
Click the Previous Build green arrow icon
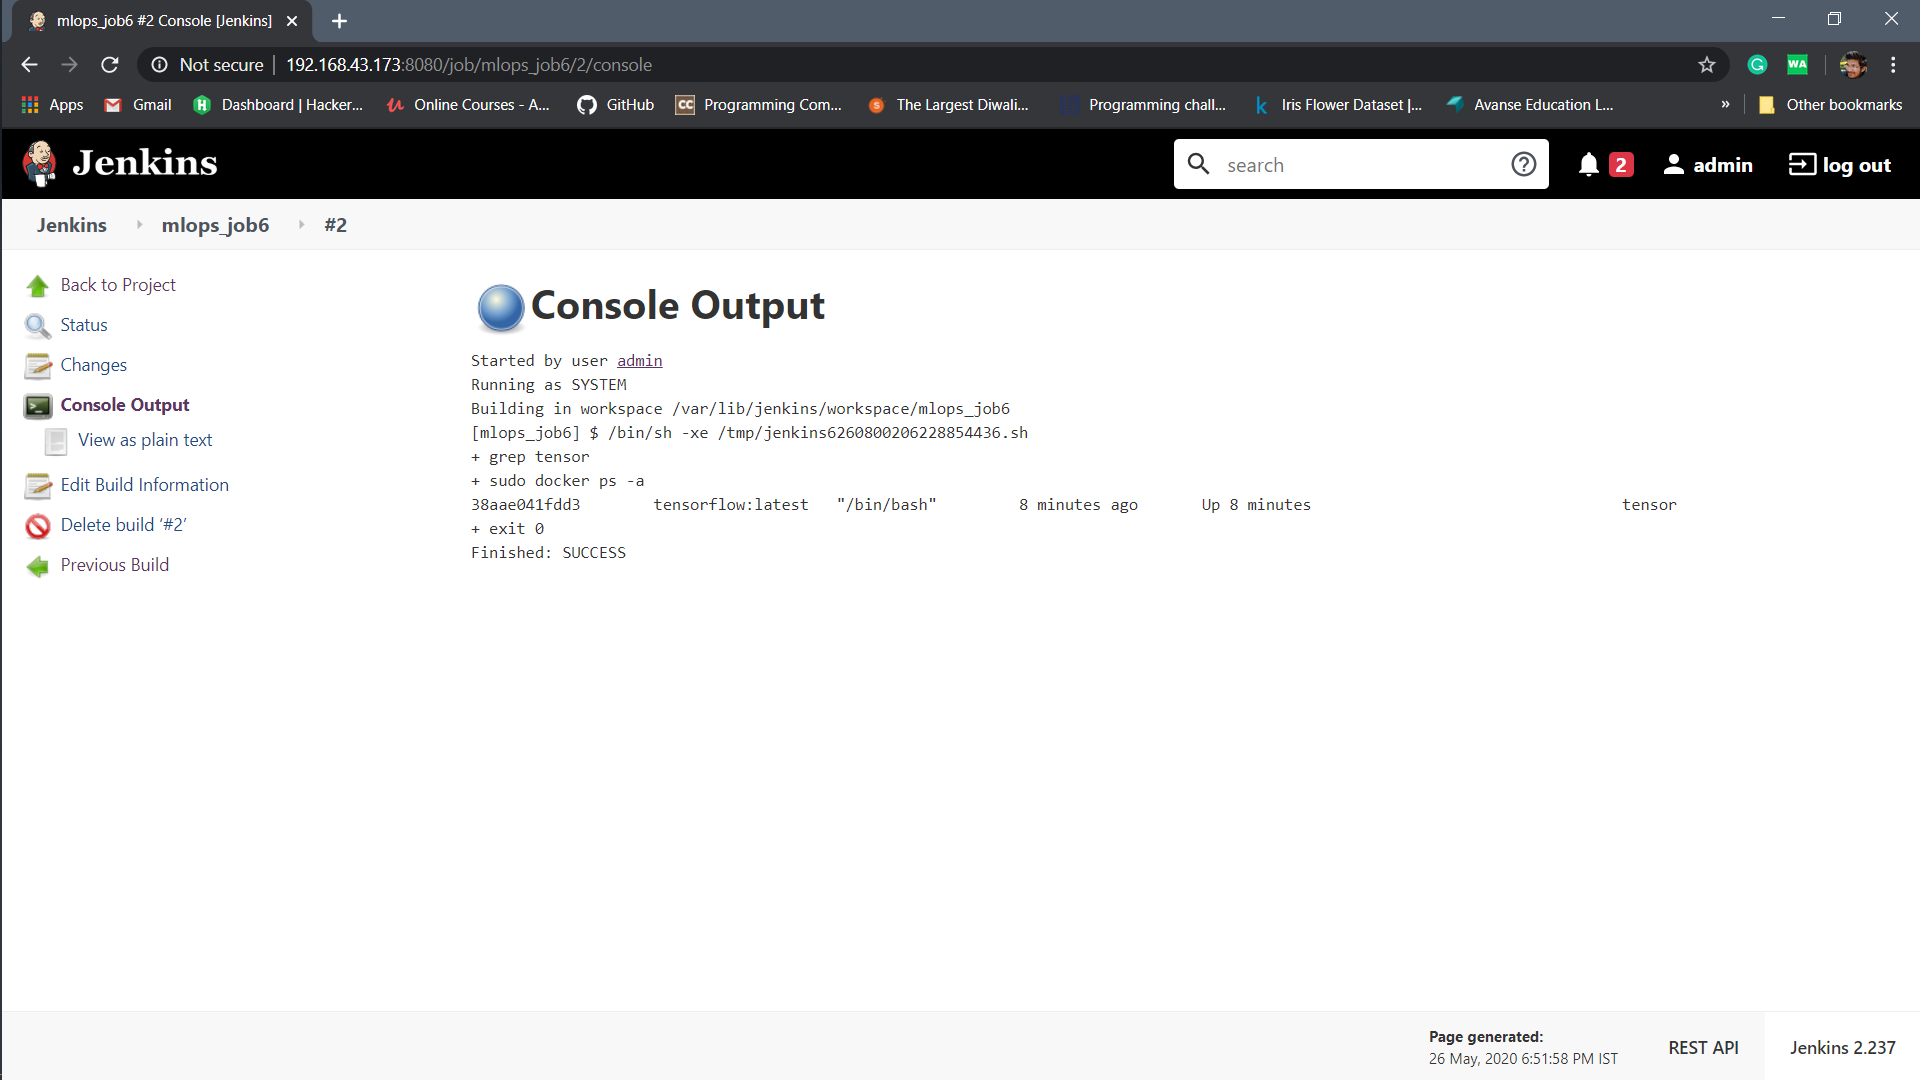pyautogui.click(x=38, y=566)
